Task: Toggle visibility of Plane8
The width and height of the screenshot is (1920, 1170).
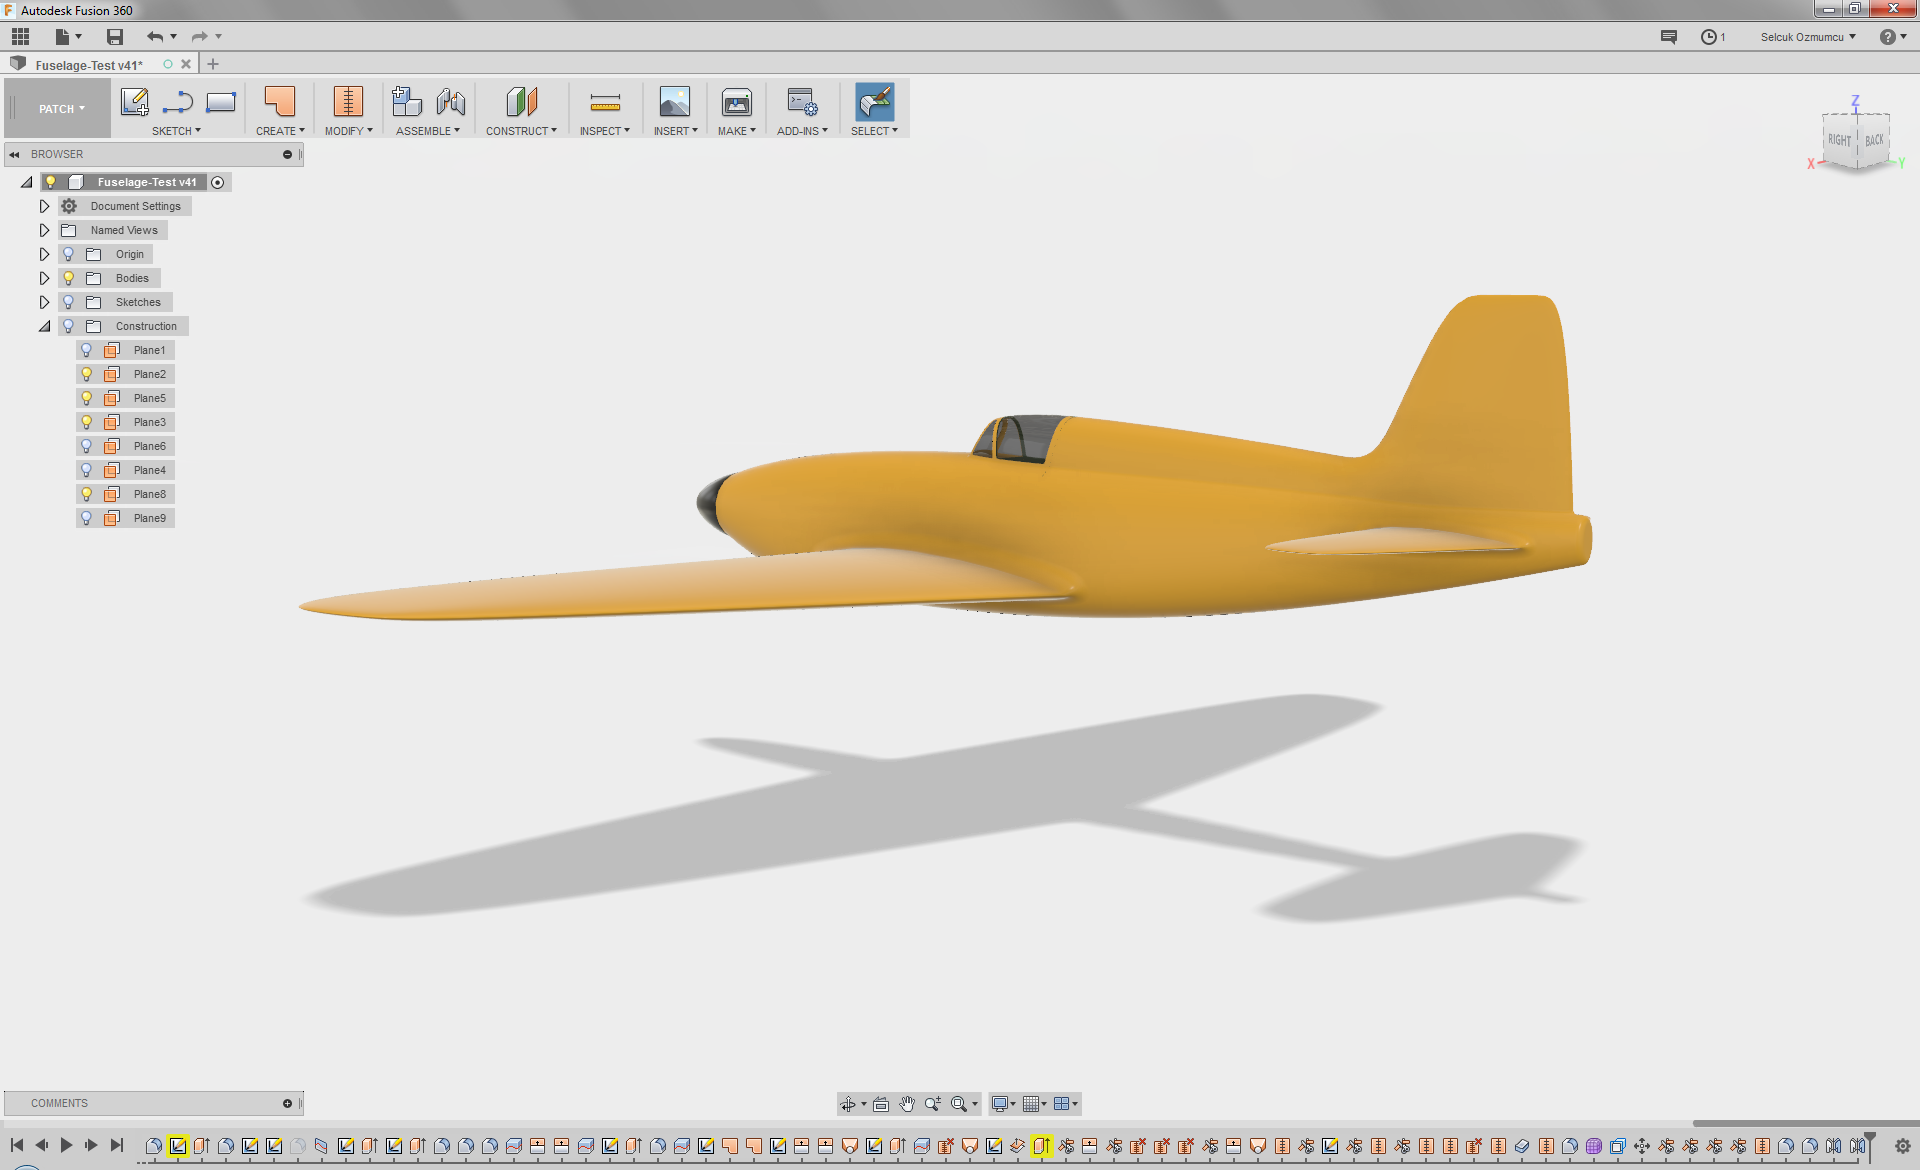Action: pos(87,494)
